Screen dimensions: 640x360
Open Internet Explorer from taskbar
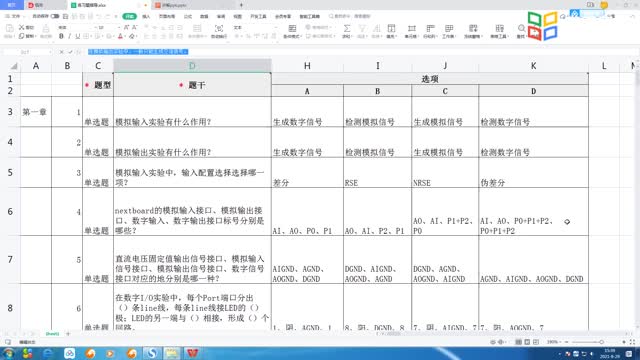coord(48,353)
